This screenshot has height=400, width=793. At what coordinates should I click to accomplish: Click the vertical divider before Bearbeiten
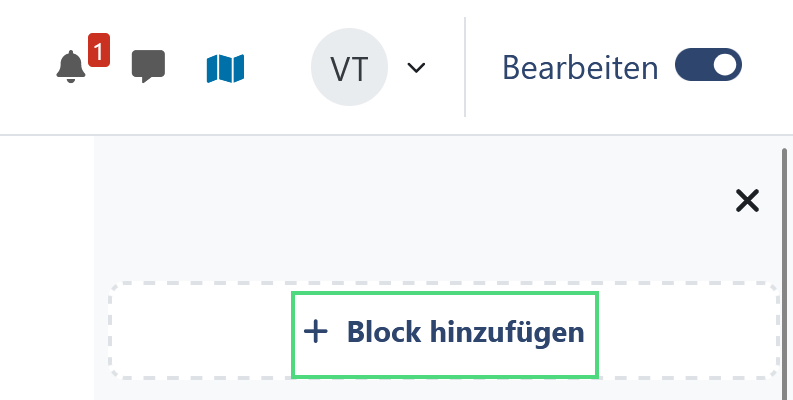click(465, 67)
